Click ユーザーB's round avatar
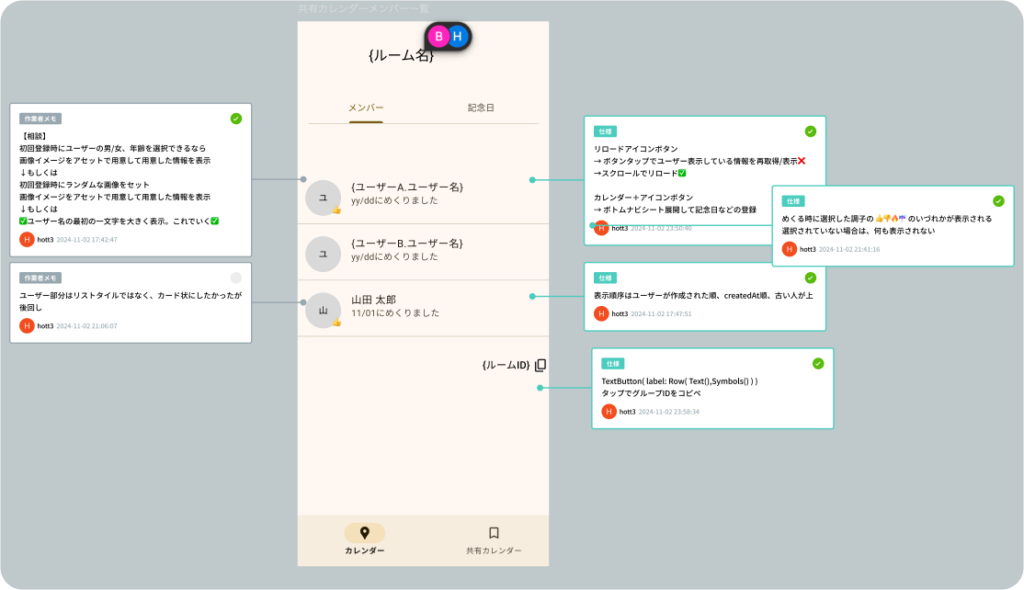 pyautogui.click(x=323, y=254)
